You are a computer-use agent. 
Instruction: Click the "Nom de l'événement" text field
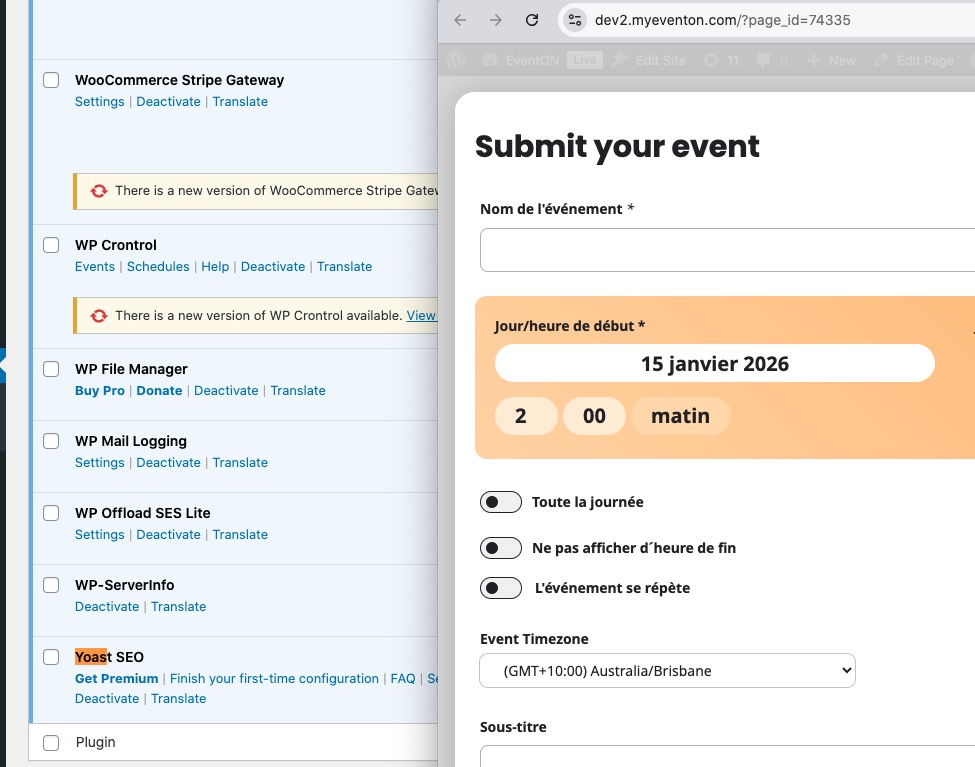[727, 250]
